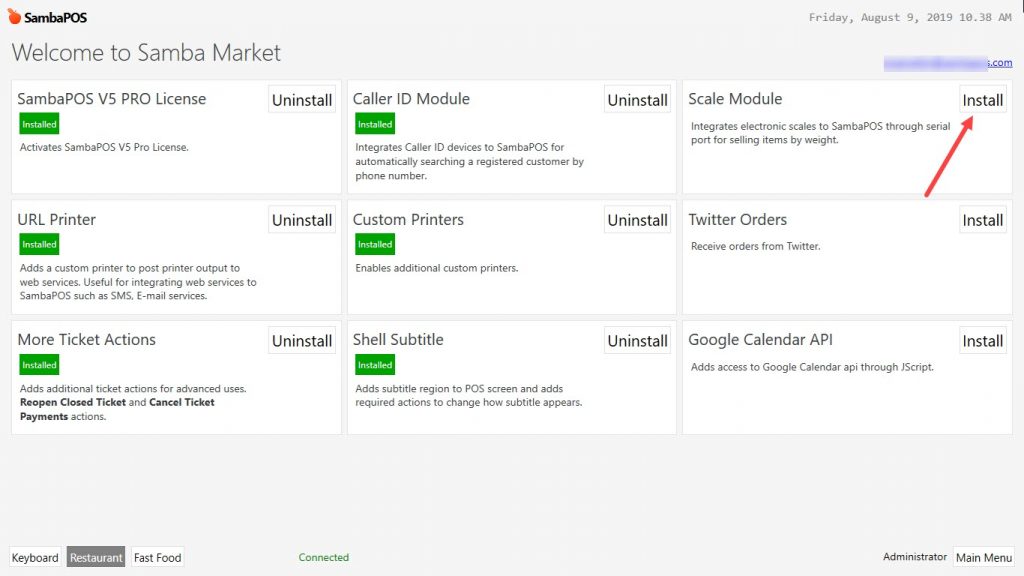This screenshot has width=1024, height=576.
Task: Uninstall More Ticket Actions module
Action: coord(302,341)
